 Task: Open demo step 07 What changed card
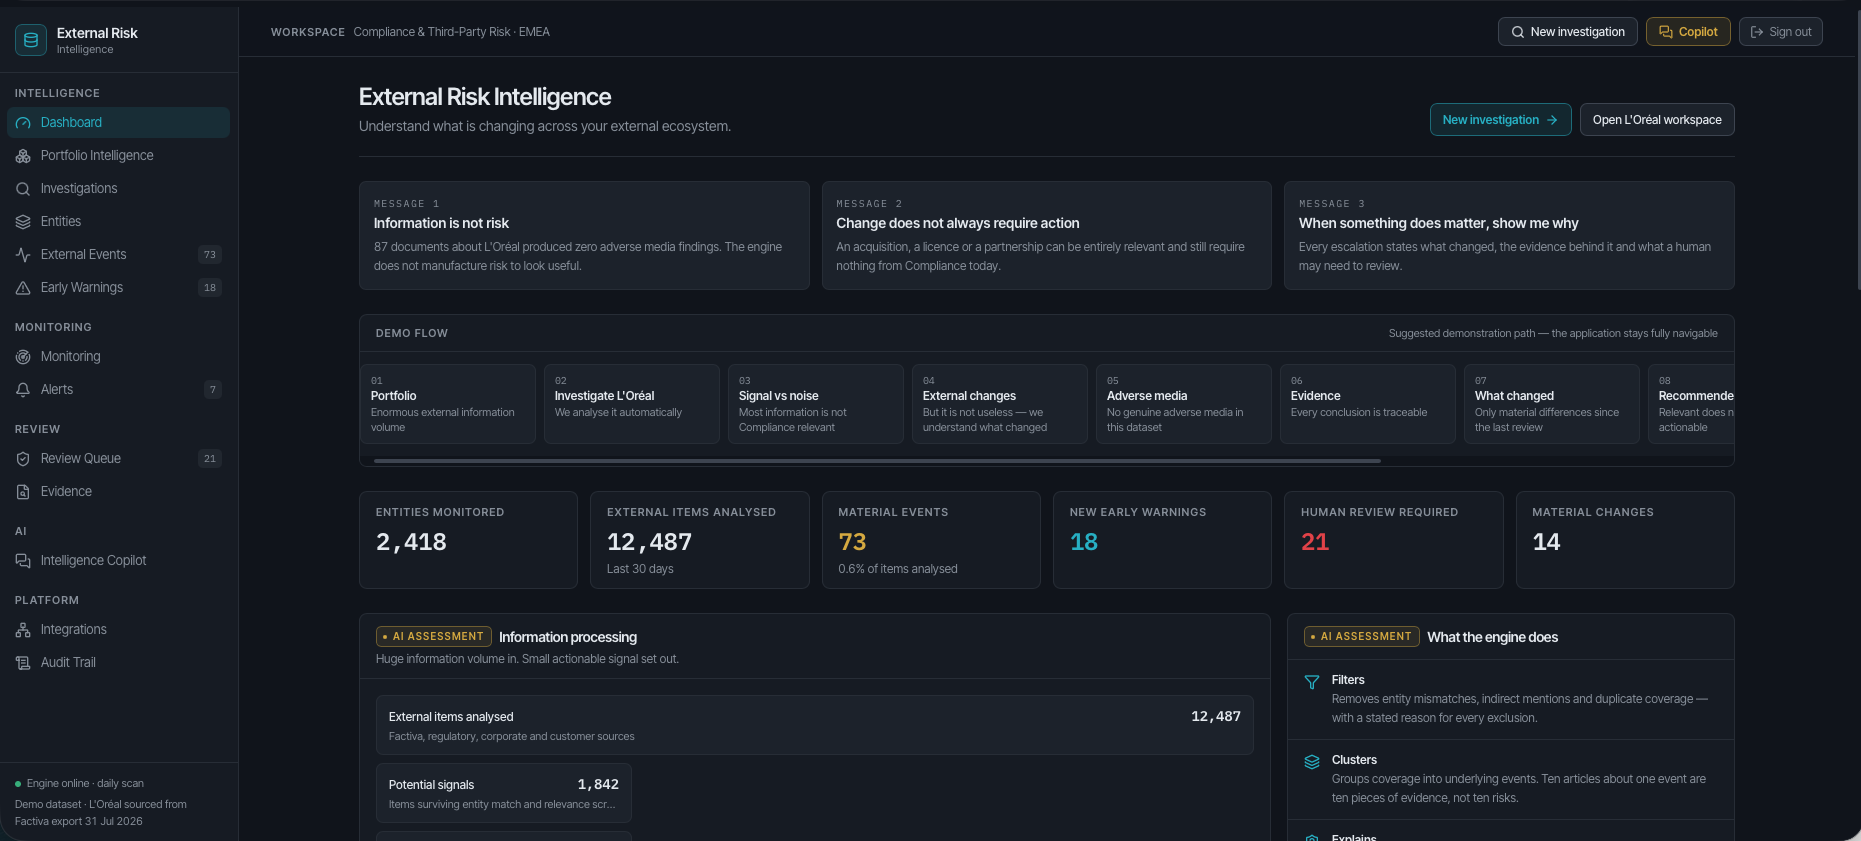[x=1551, y=404]
